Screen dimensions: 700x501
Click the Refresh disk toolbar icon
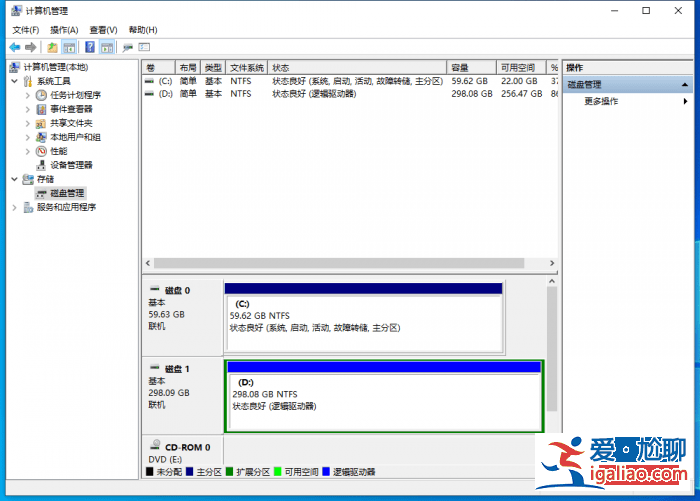pyautogui.click(x=128, y=47)
